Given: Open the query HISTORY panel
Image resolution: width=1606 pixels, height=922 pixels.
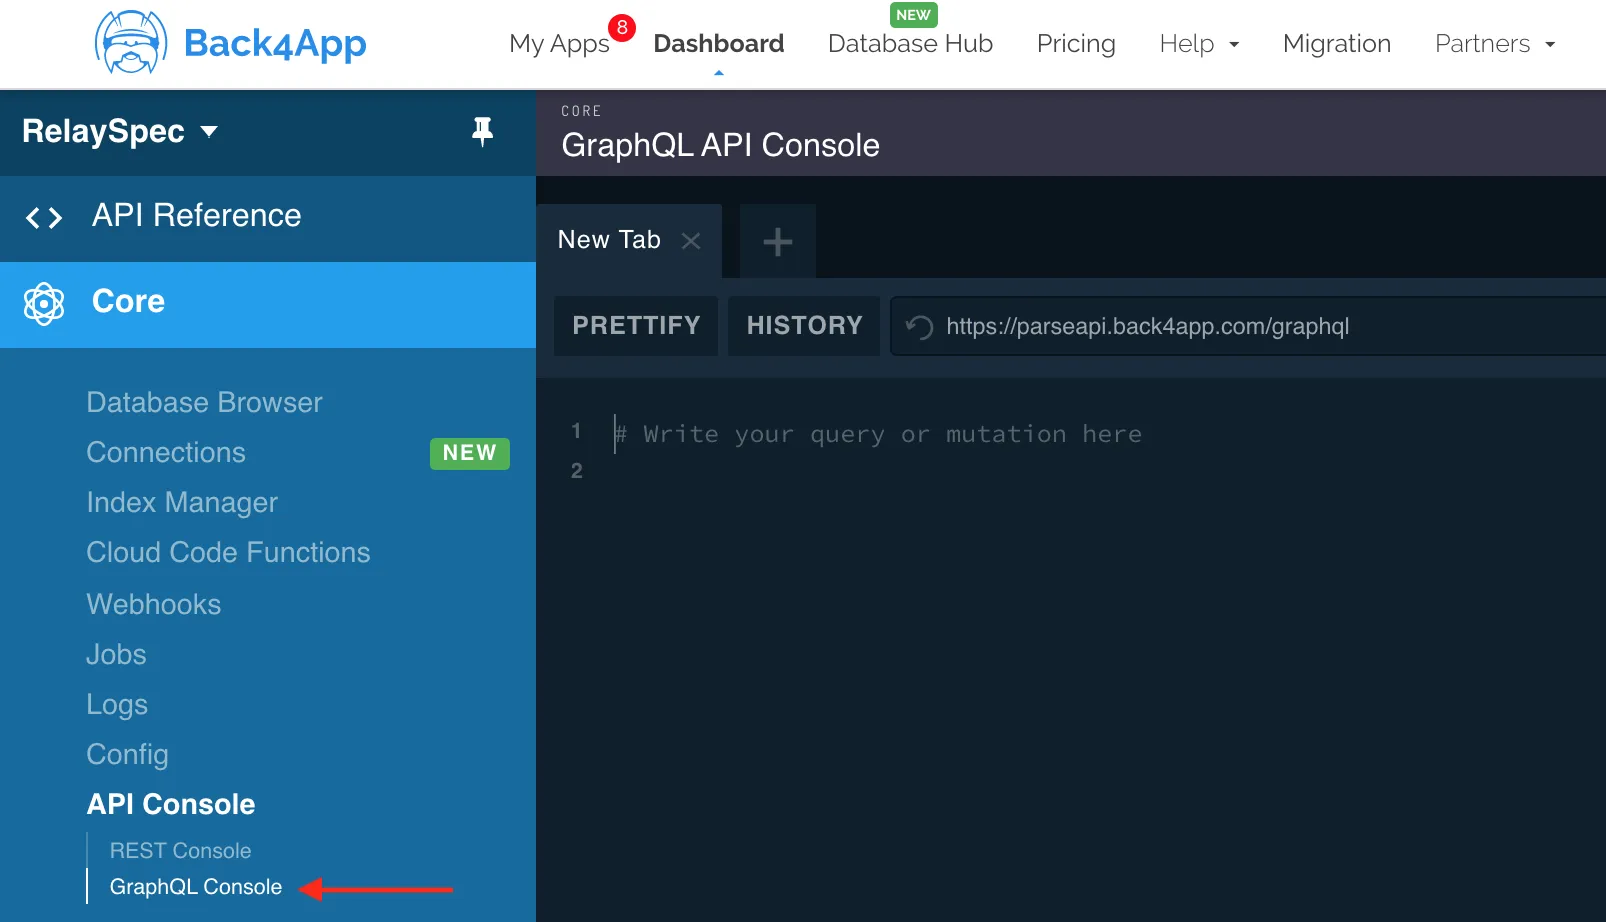Looking at the screenshot, I should pyautogui.click(x=804, y=326).
